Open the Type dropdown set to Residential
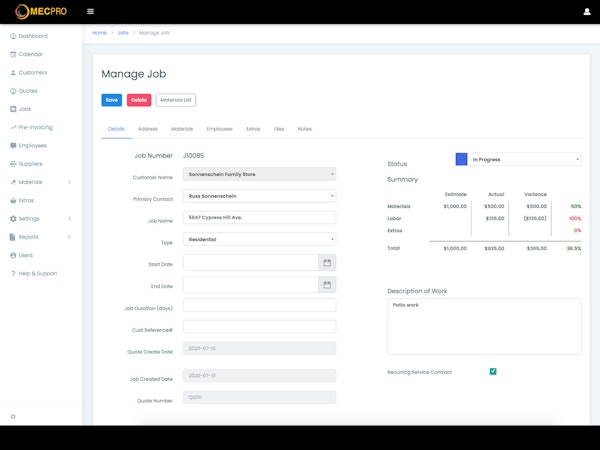This screenshot has height=450, width=600. pyautogui.click(x=259, y=239)
